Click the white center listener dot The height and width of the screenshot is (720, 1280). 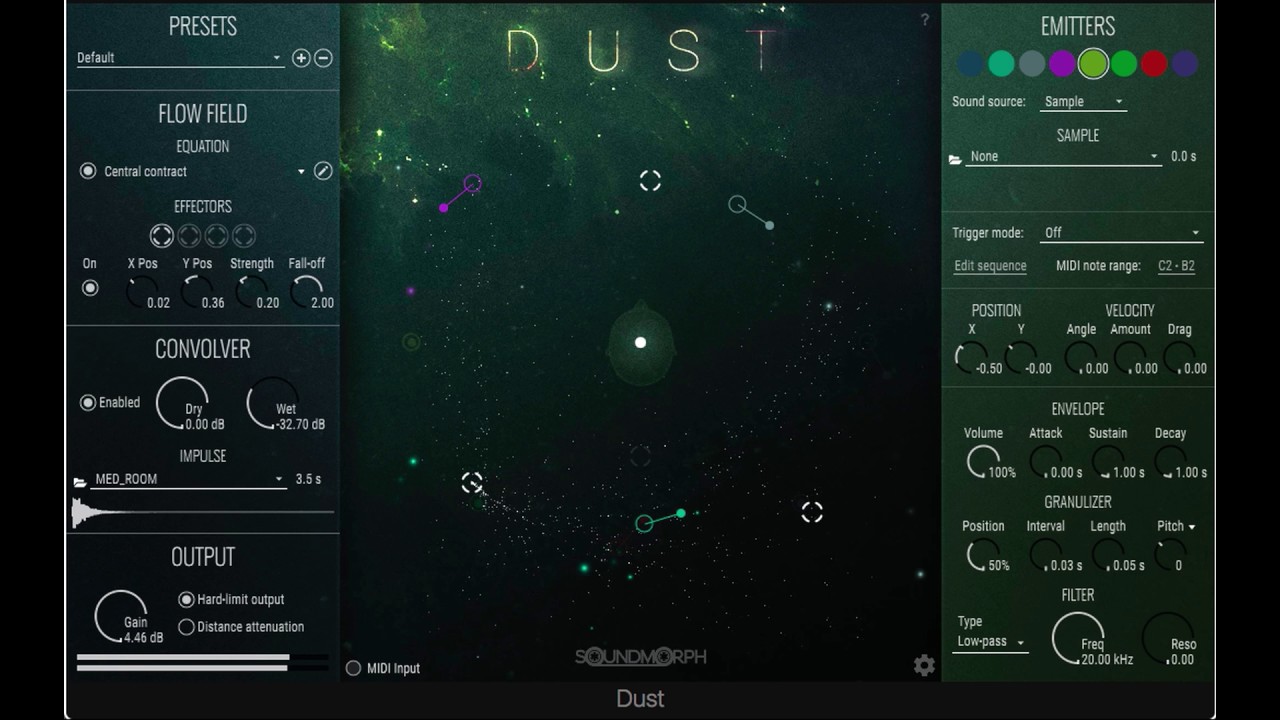click(640, 342)
